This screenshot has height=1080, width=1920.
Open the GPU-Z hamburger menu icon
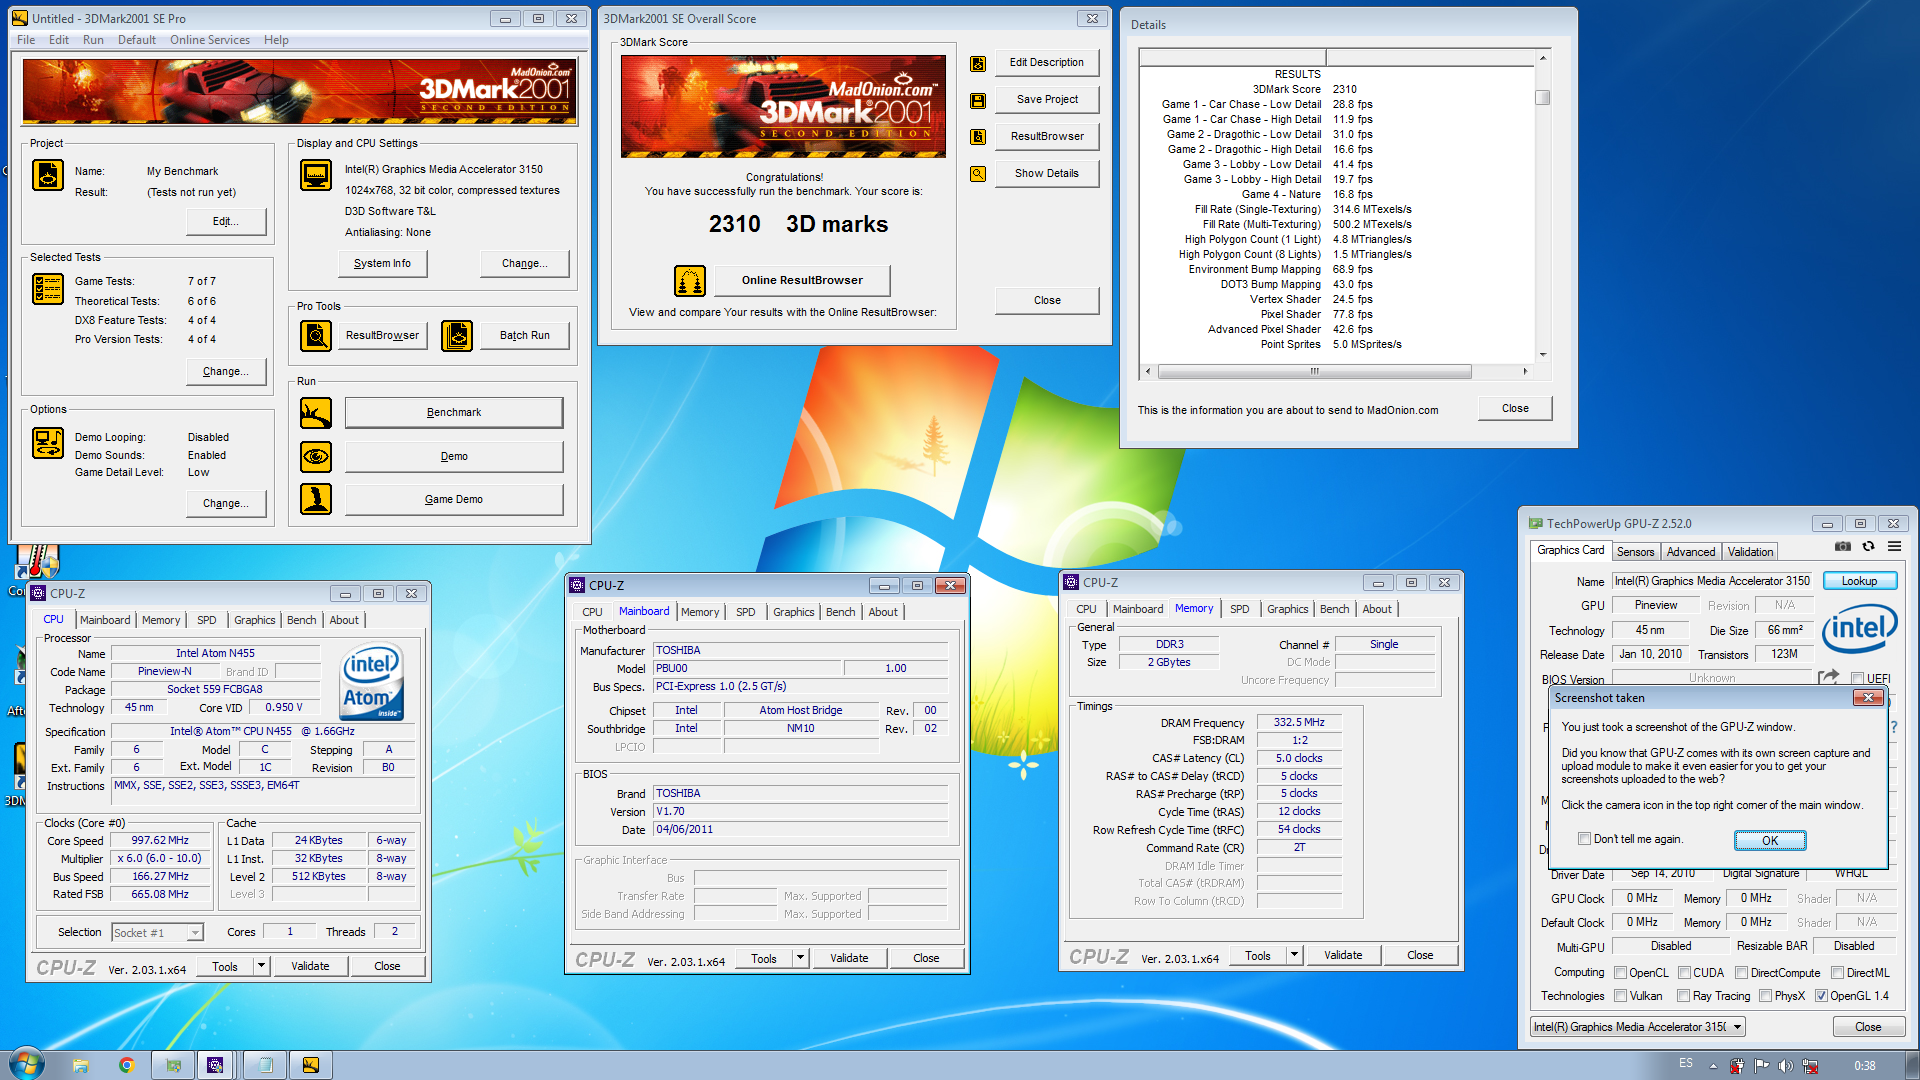[x=1894, y=547]
